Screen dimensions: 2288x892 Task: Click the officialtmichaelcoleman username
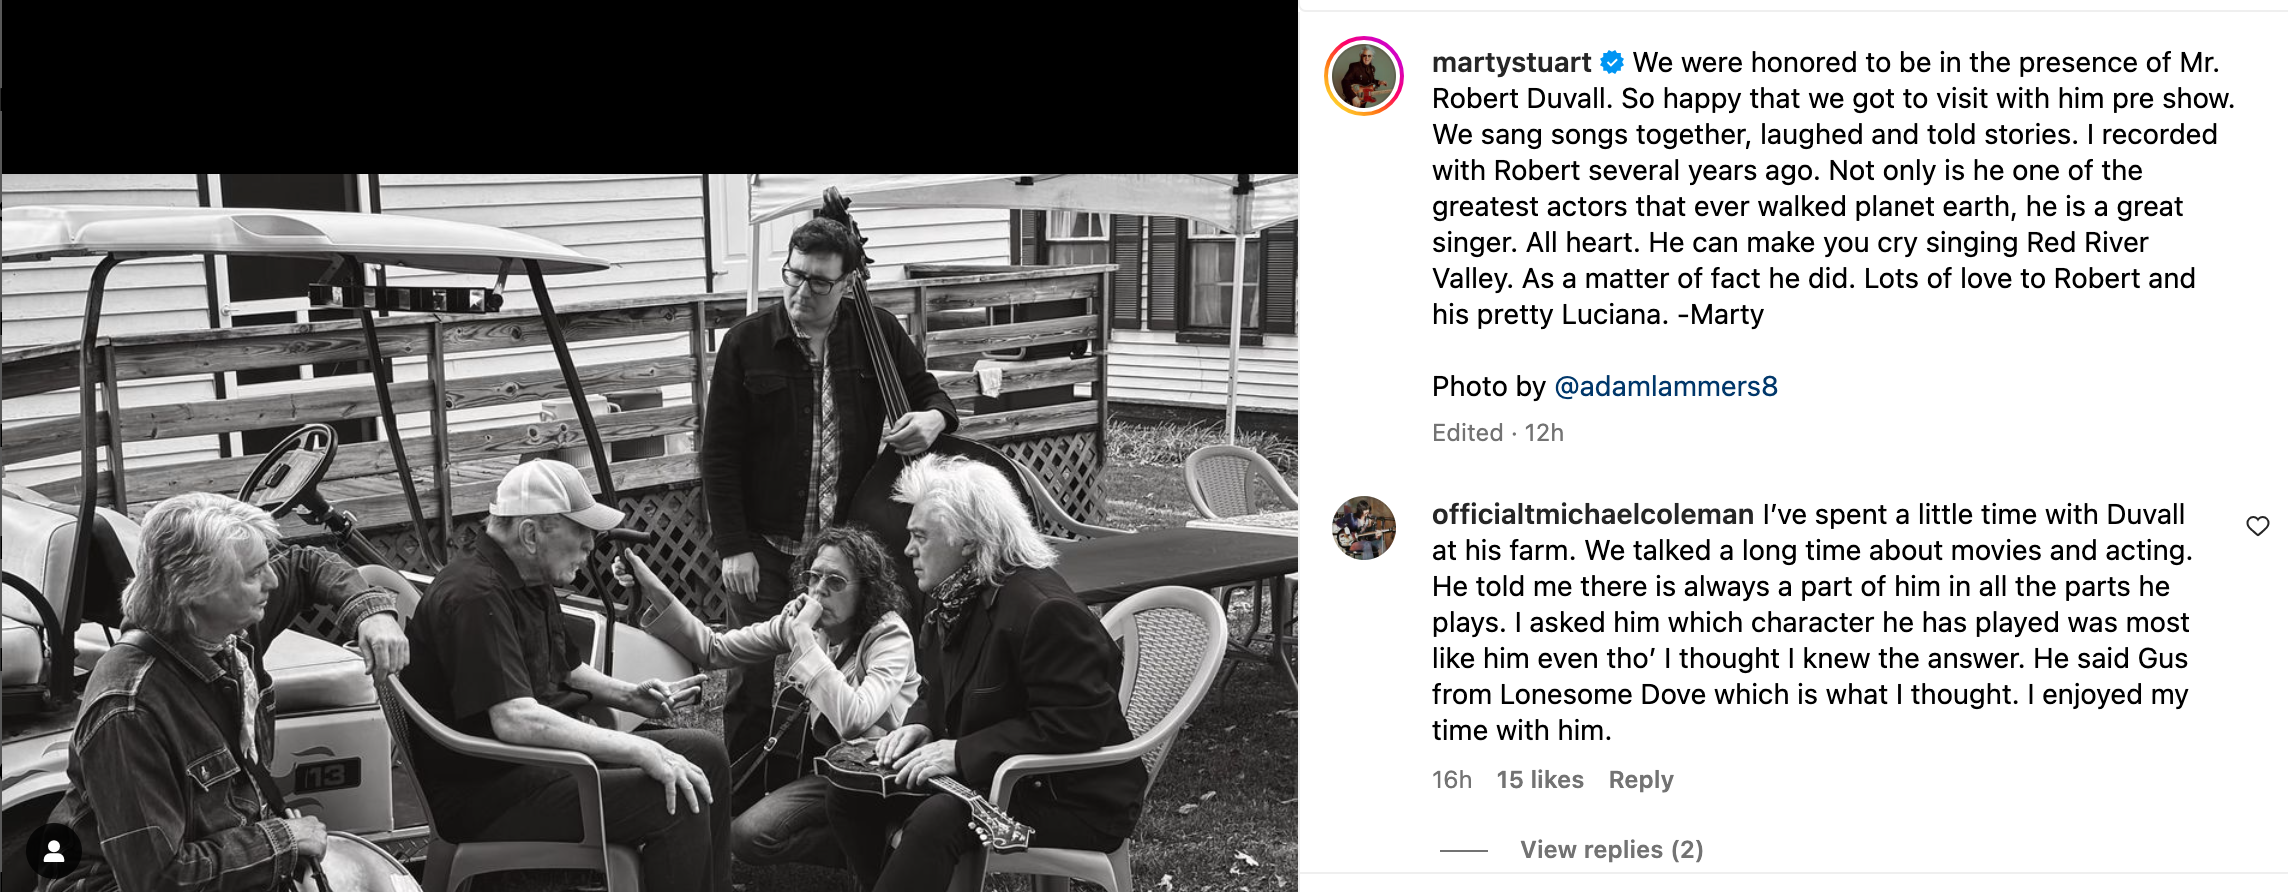click(x=1592, y=515)
